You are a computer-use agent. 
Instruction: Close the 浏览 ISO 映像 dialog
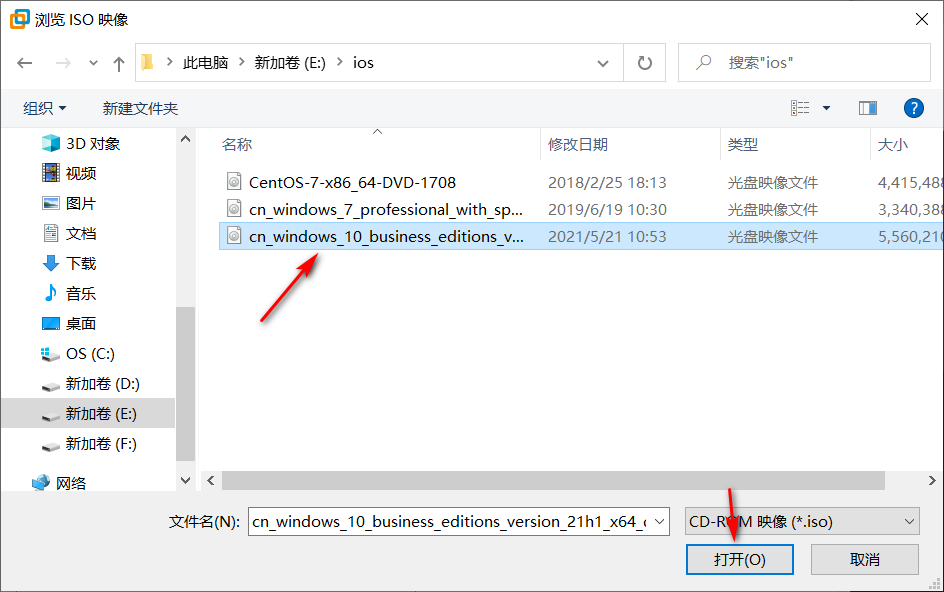point(921,19)
